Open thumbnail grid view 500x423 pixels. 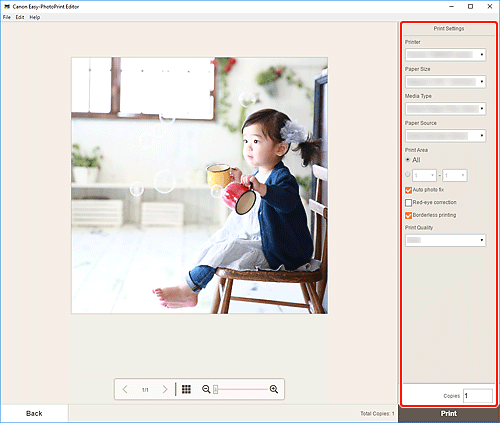186,389
